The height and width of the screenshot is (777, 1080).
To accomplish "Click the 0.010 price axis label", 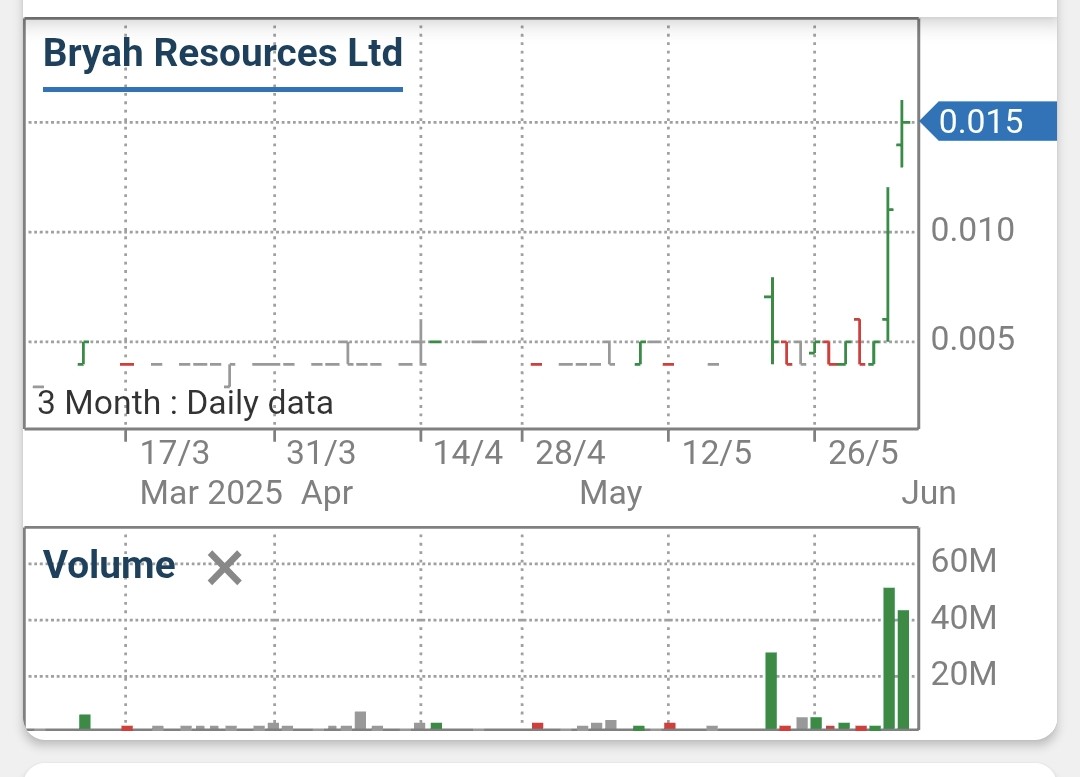I will [x=972, y=230].
